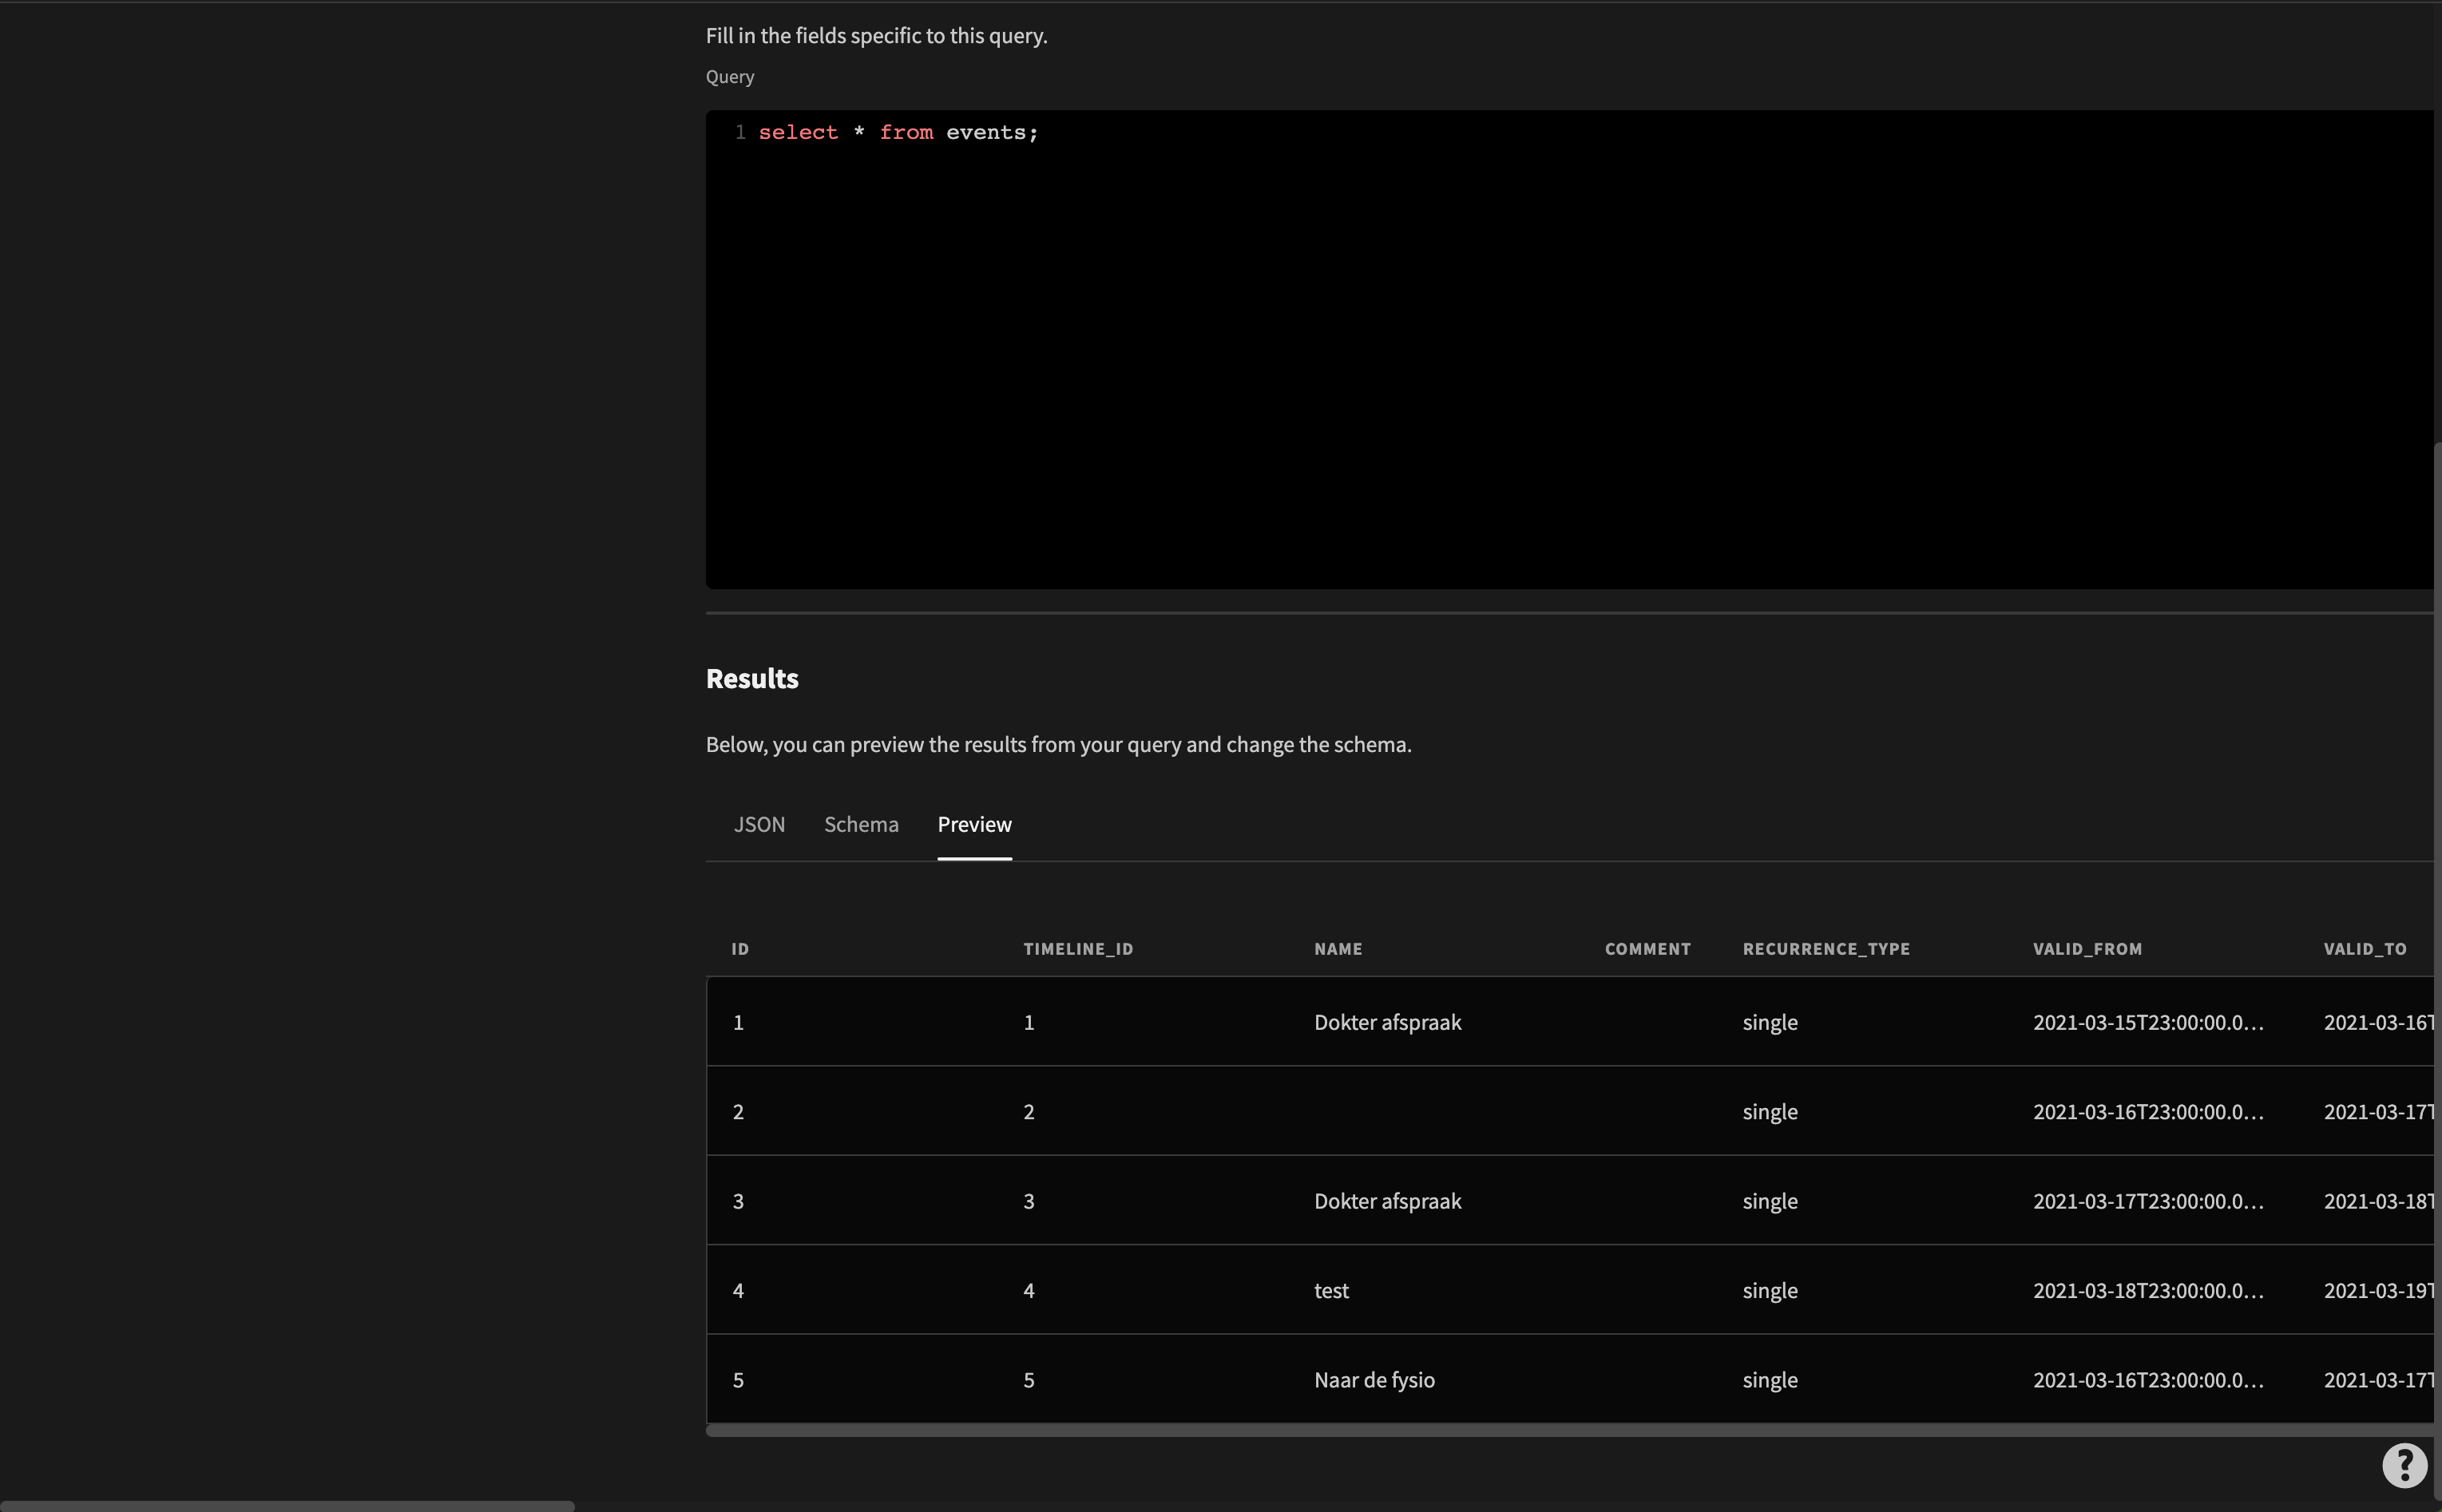Click the VALID_FROM column header

2088,948
